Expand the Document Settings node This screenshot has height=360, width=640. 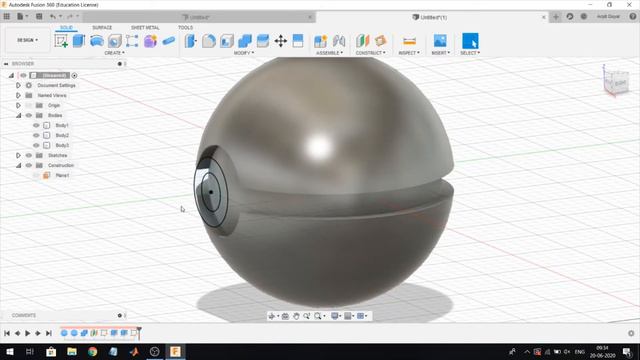[x=18, y=85]
